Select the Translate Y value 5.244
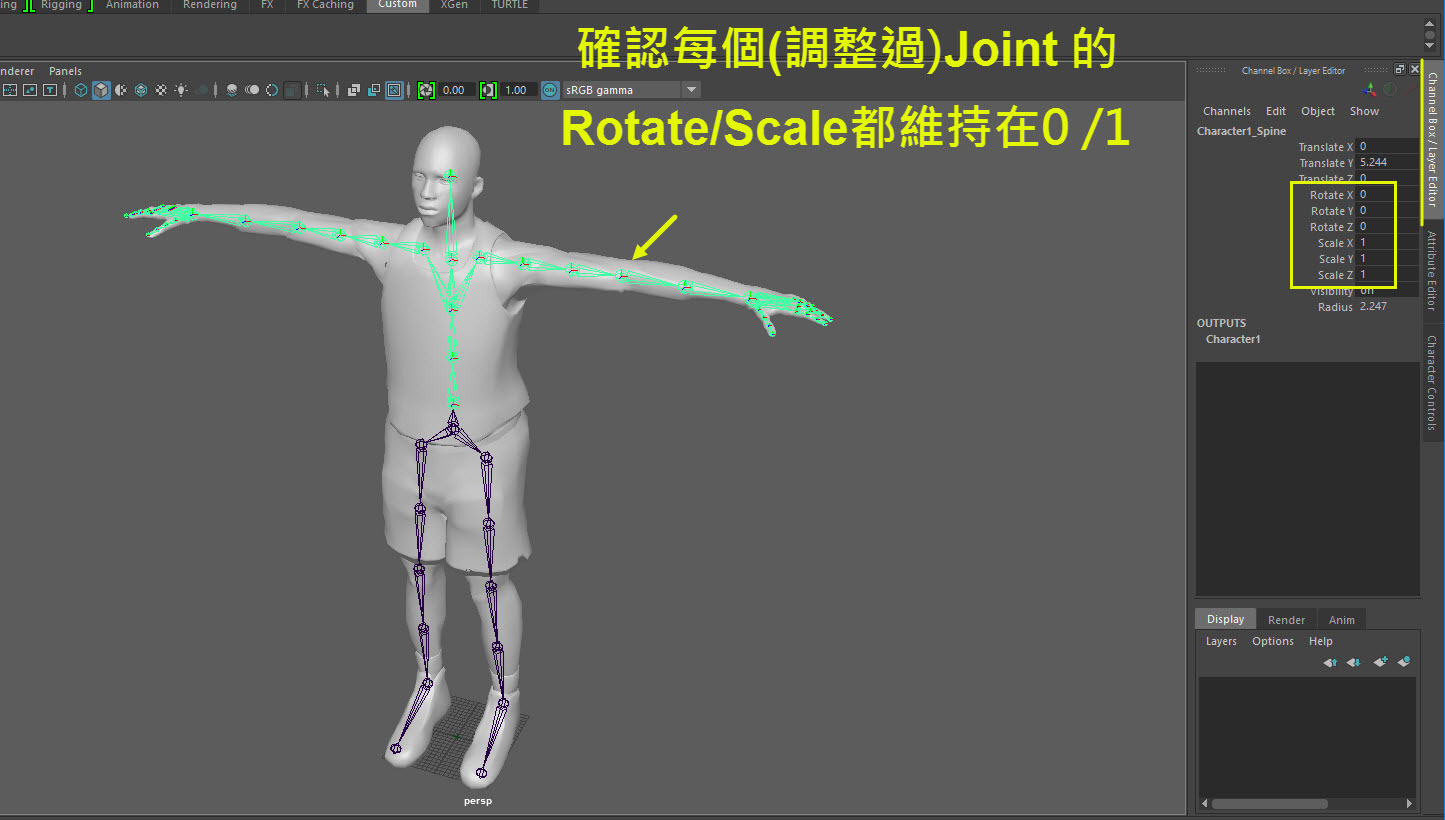1445x820 pixels. 1387,163
